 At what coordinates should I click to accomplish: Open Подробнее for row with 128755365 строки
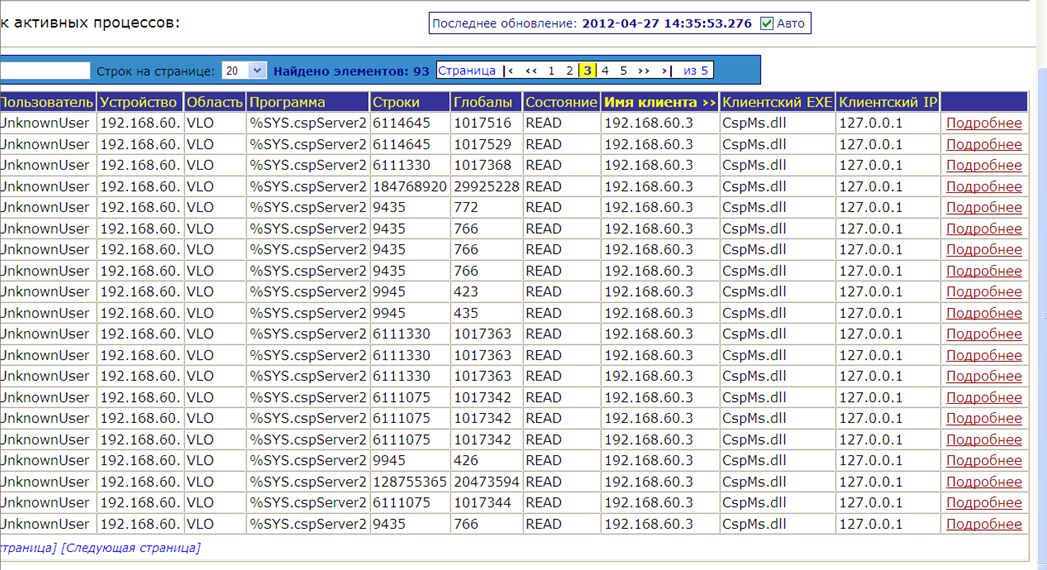pyautogui.click(x=984, y=481)
